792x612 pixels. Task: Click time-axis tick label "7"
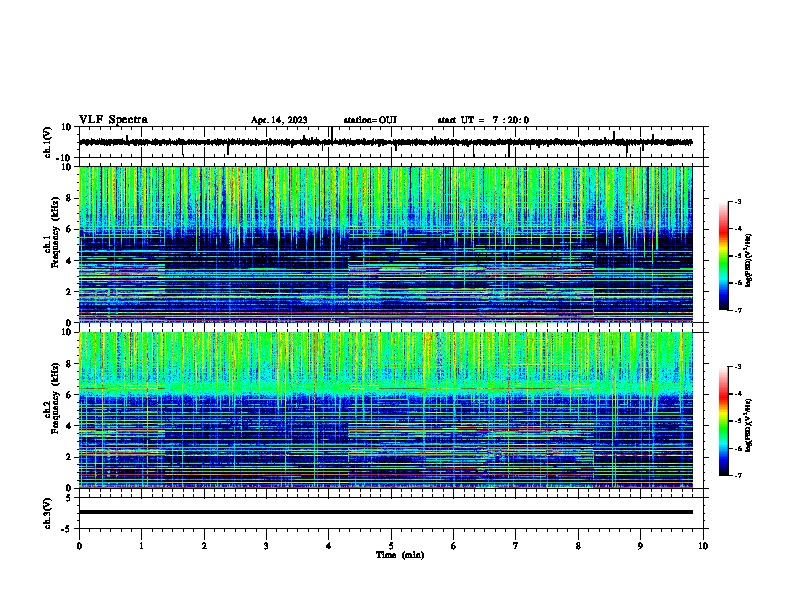tap(516, 546)
